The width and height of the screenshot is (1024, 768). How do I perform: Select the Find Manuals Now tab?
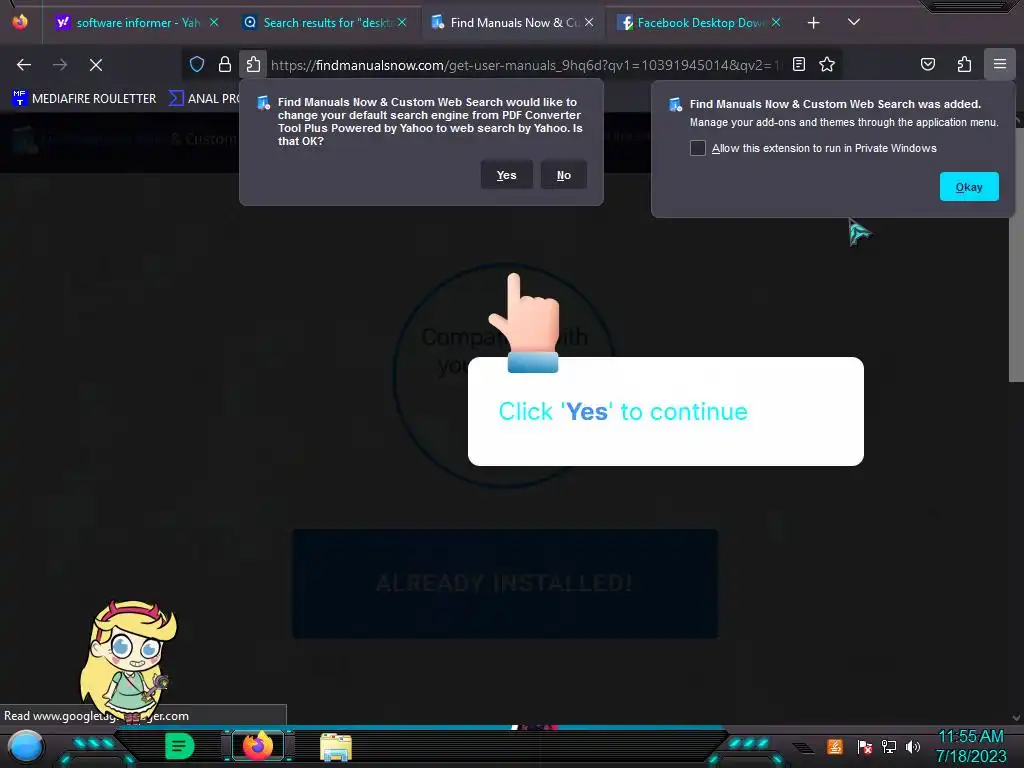(x=513, y=22)
